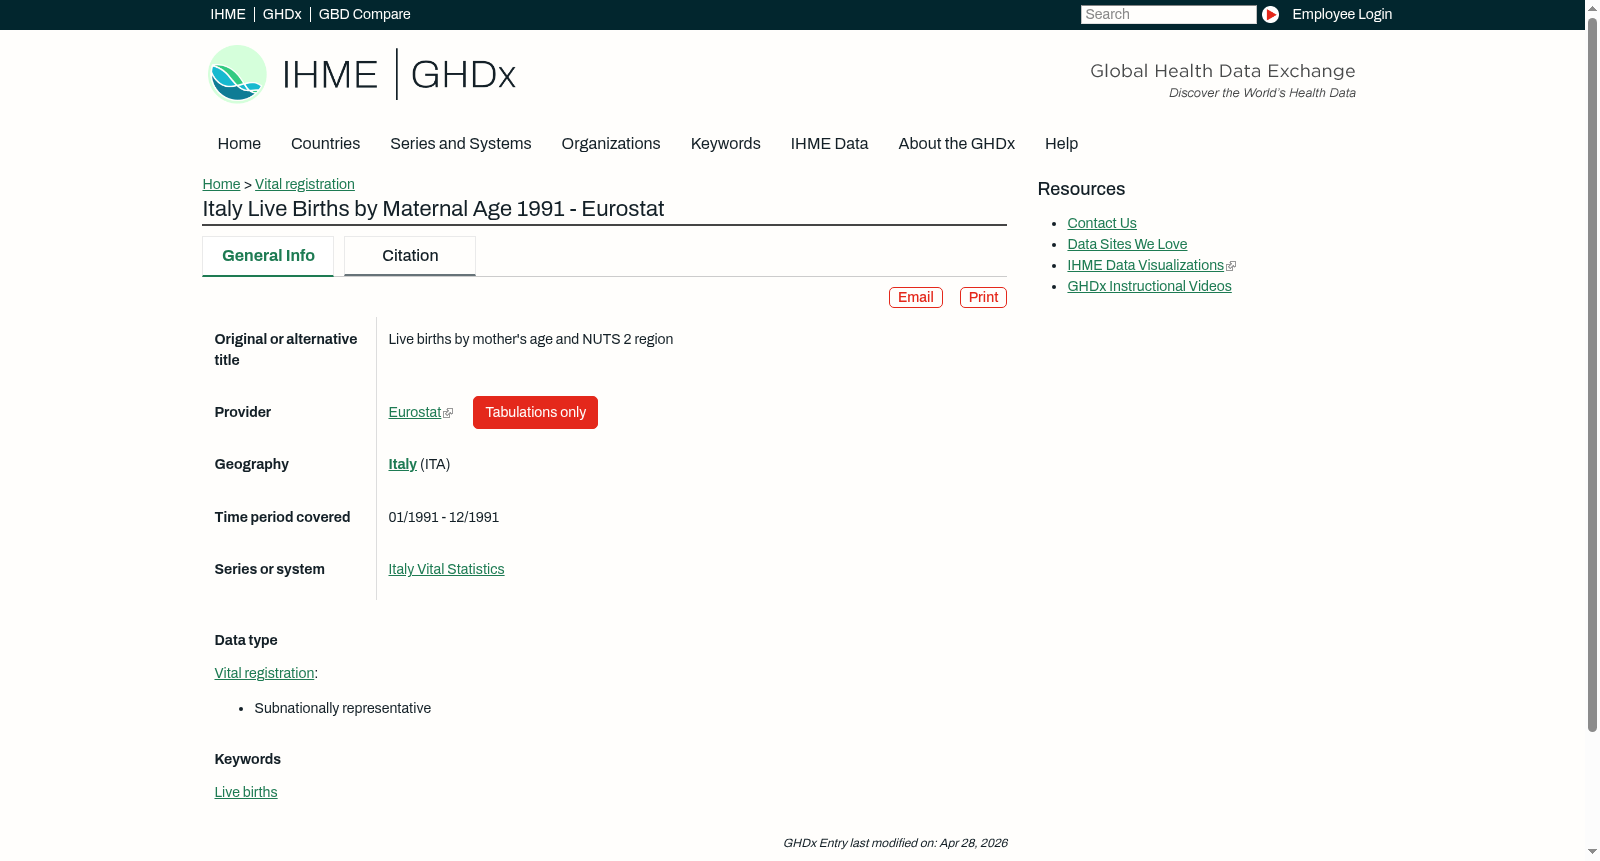This screenshot has height=861, width=1600.
Task: Click the 'Data type' heading
Action: coord(246,641)
